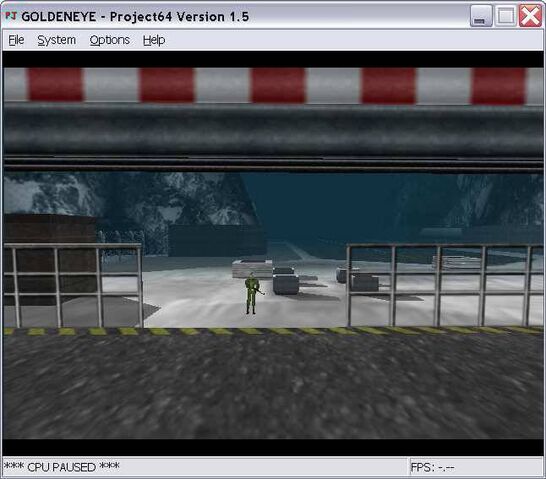546x479 pixels.
Task: Close the GoldenEye Project64 window
Action: (530, 16)
